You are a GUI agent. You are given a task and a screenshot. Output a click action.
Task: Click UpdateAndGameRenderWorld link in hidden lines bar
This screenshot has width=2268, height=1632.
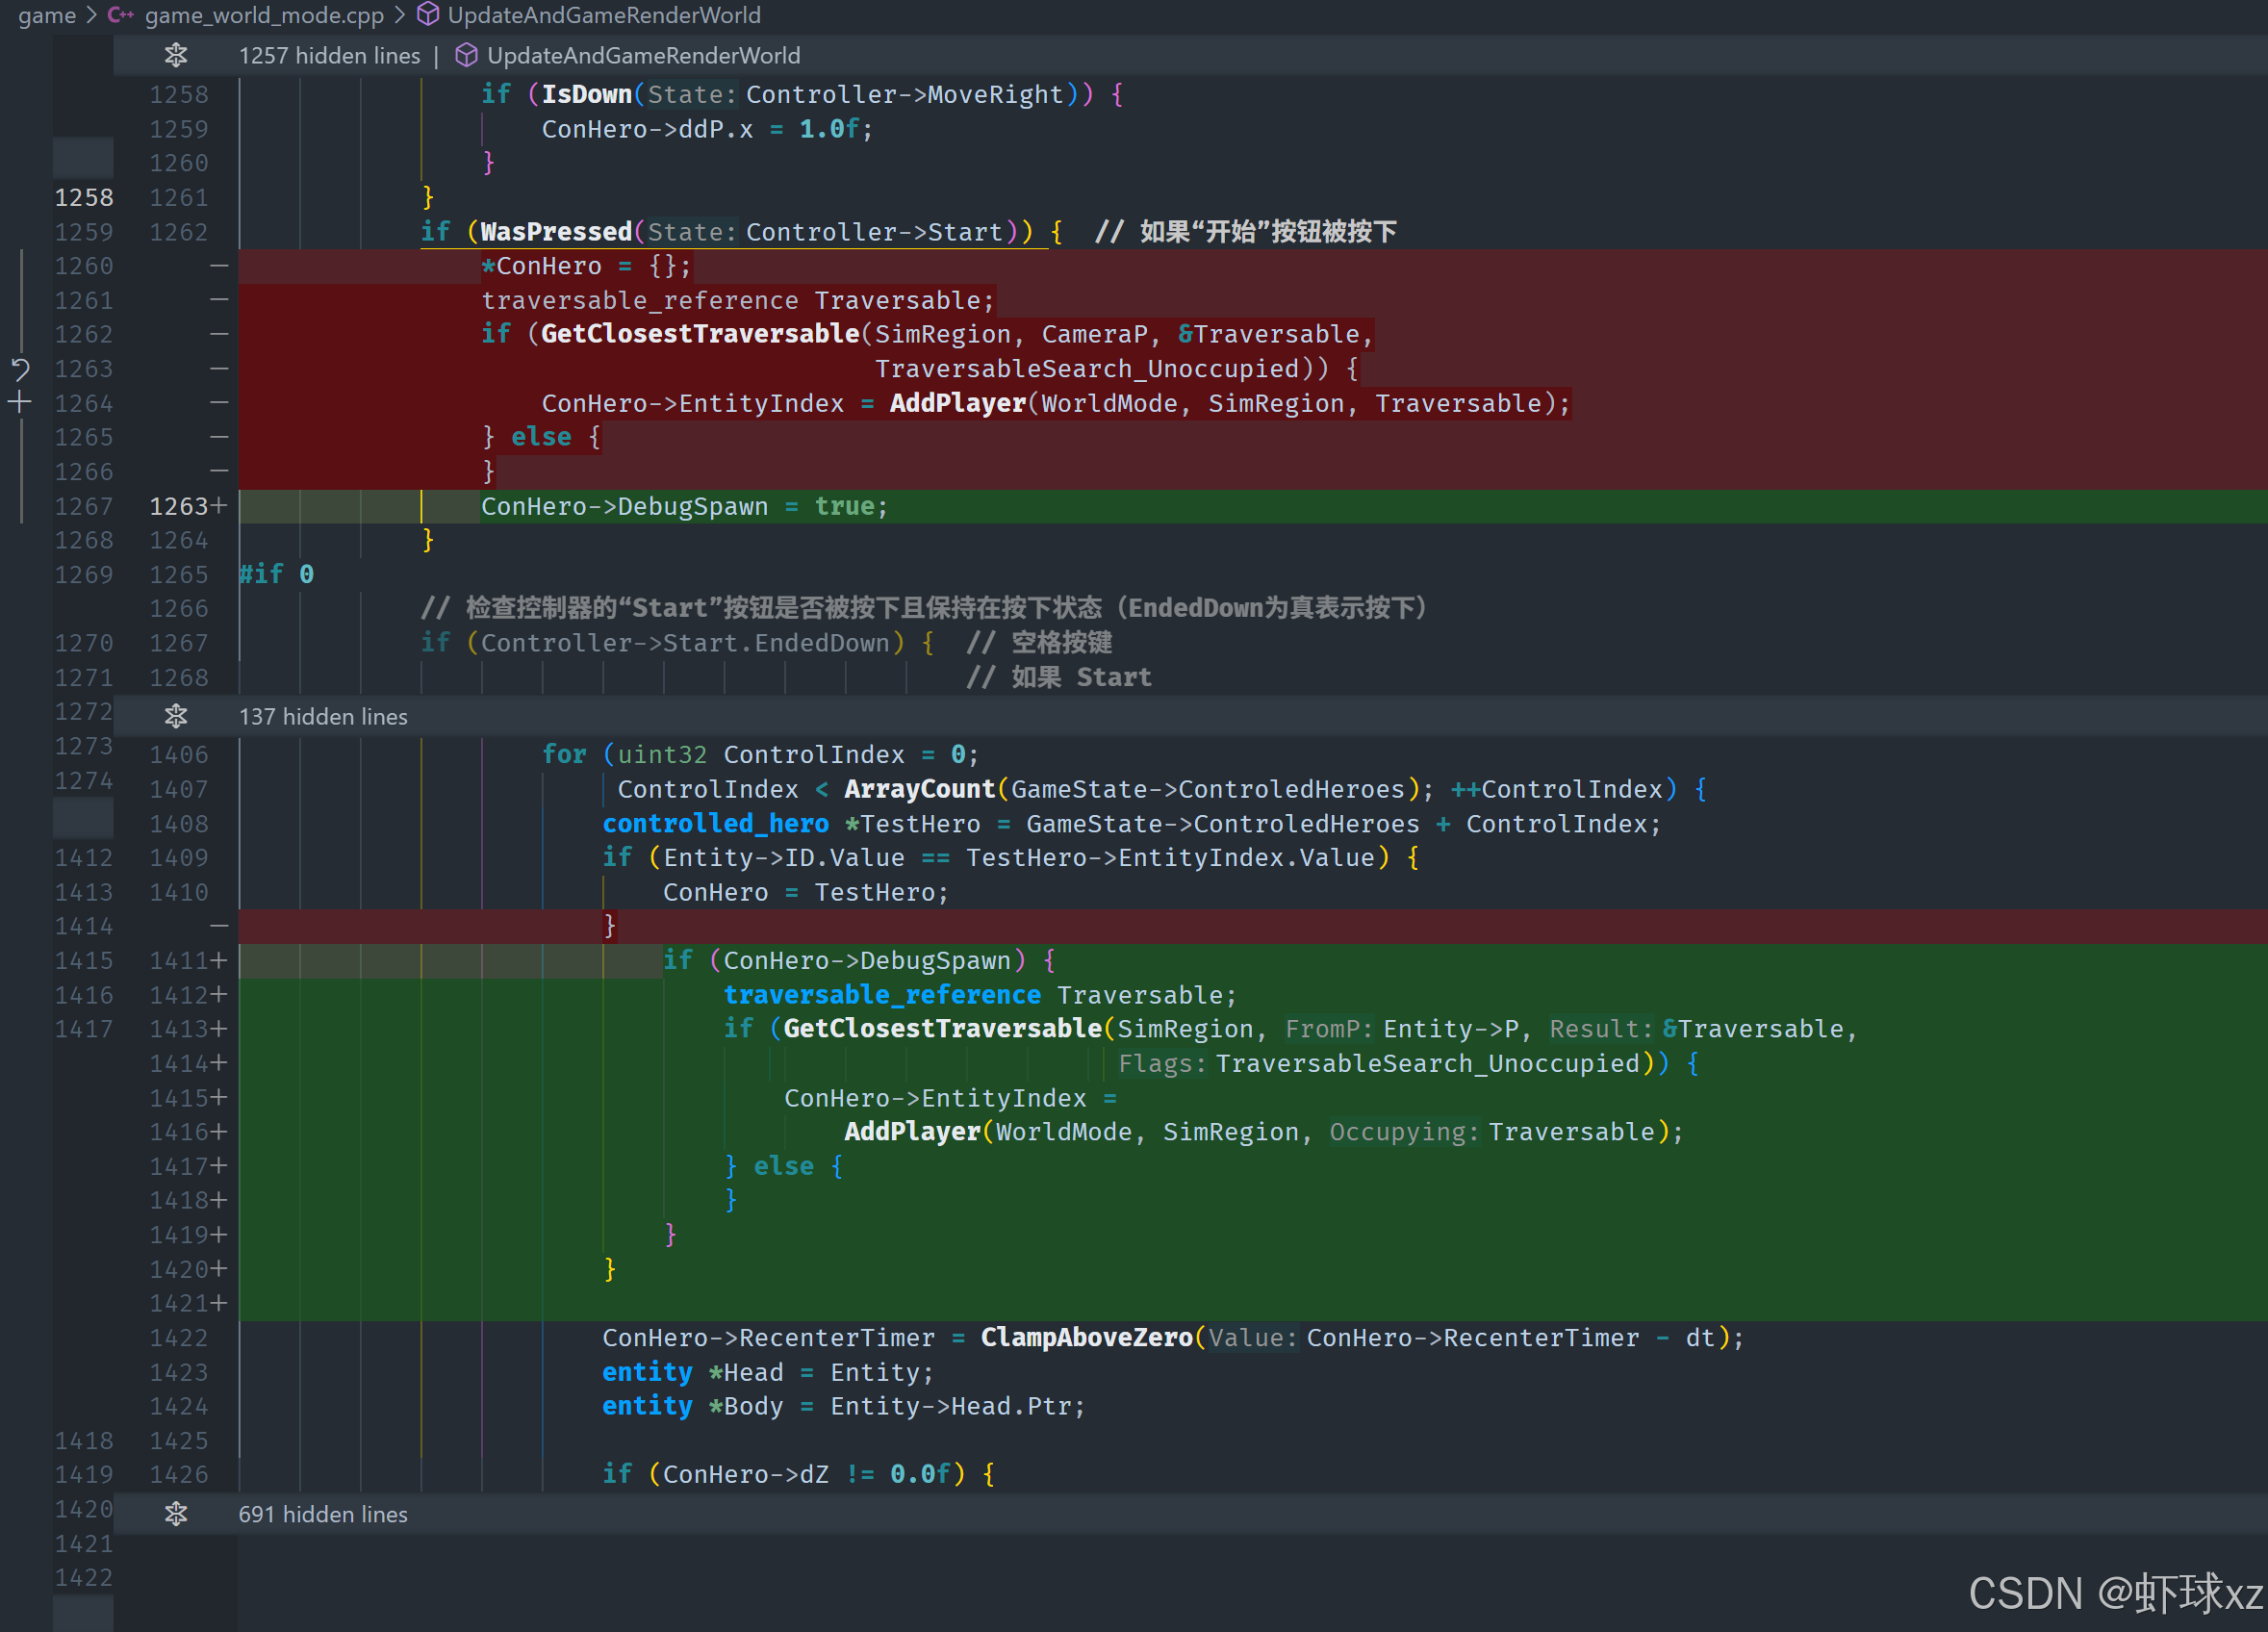pyautogui.click(x=643, y=56)
